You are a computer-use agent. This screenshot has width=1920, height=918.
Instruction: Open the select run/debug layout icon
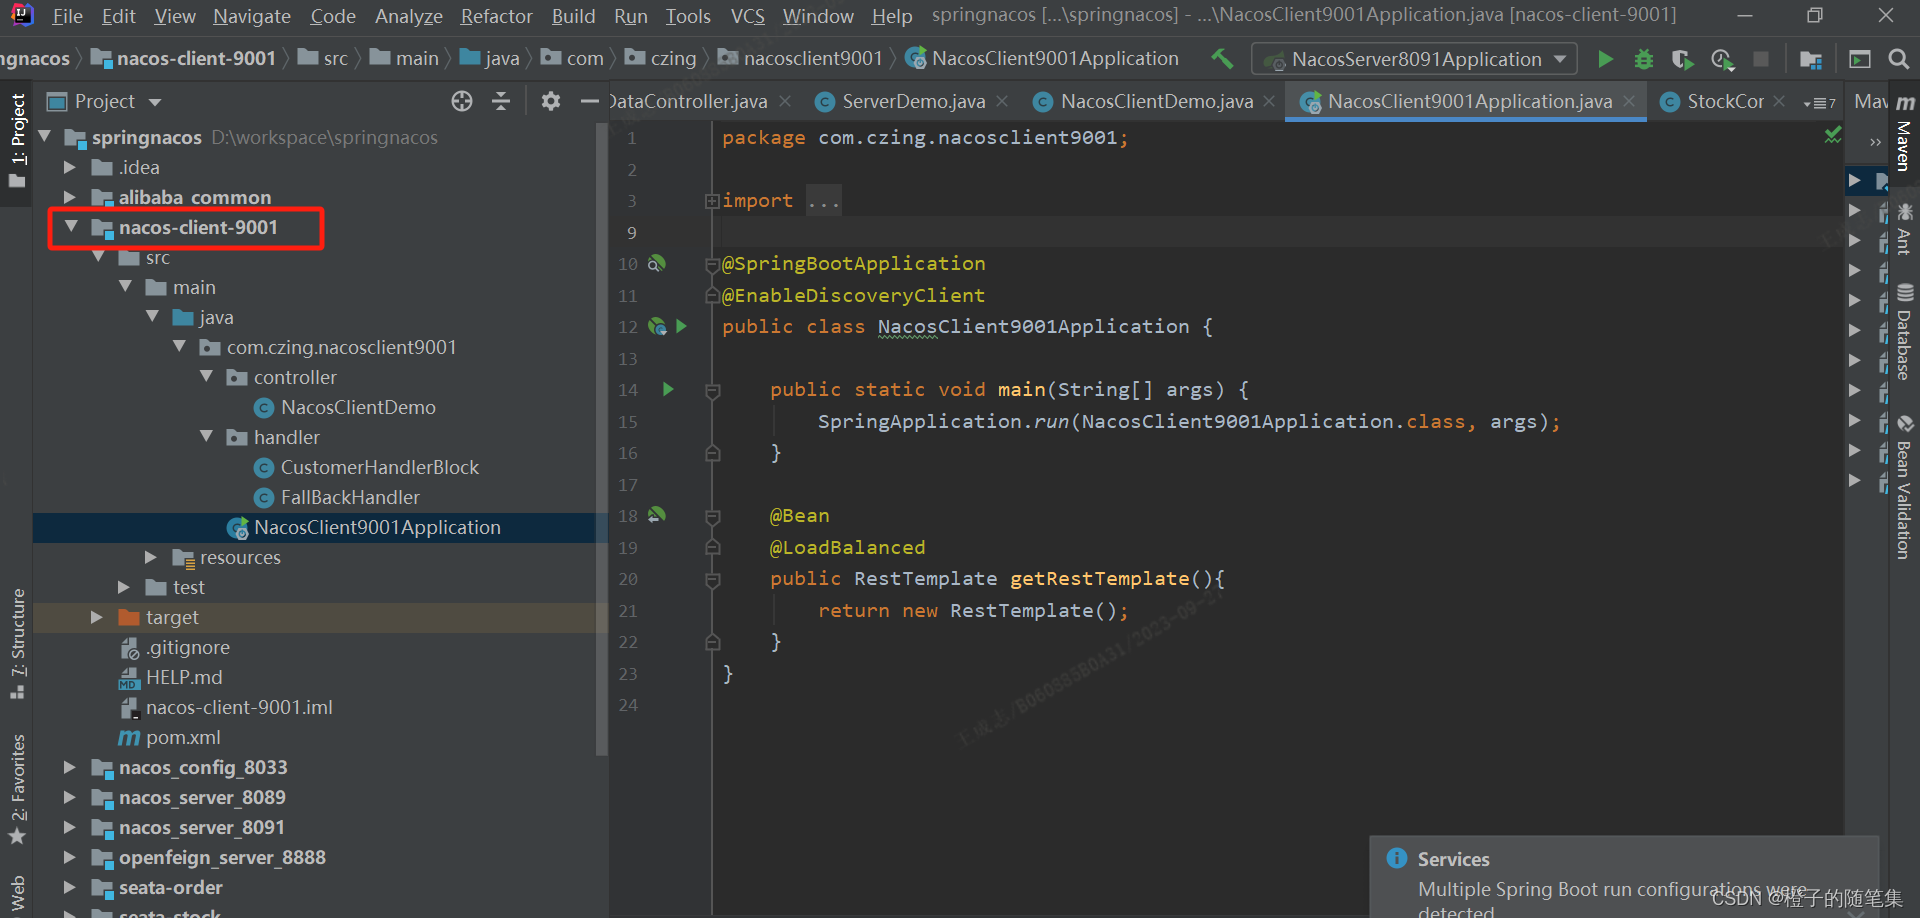pyautogui.click(x=1859, y=59)
